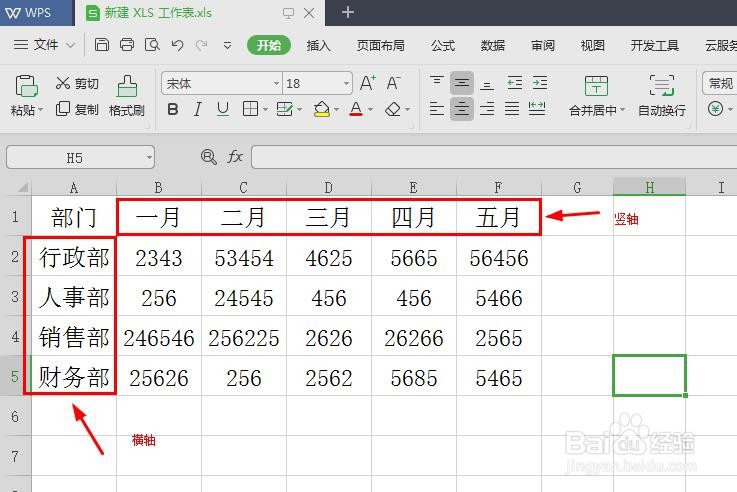Open the font color dropdown arrow
The height and width of the screenshot is (492, 737).
coord(370,109)
